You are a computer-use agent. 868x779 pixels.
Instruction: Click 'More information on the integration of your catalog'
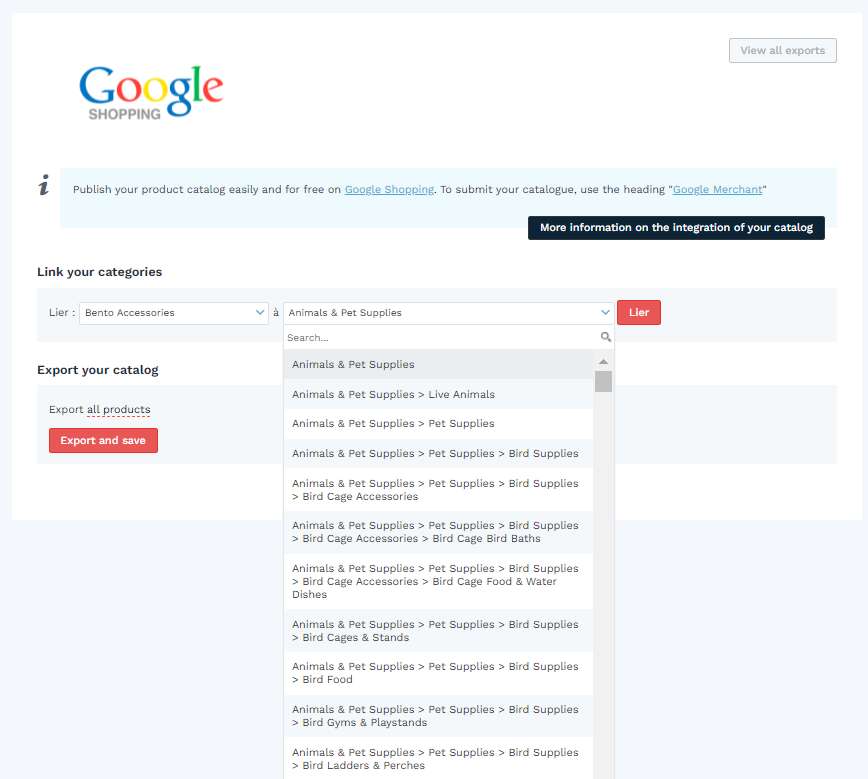[x=676, y=228]
